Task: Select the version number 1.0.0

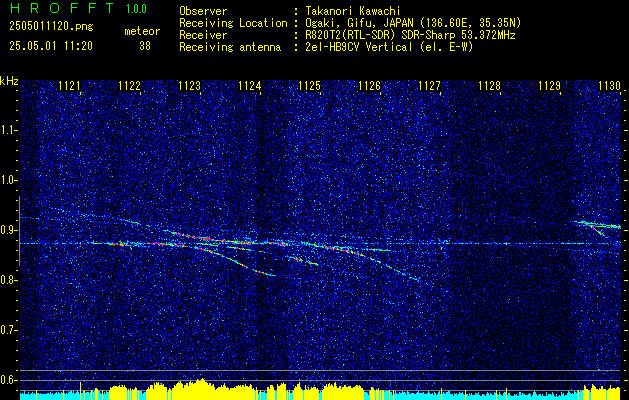Action: point(136,9)
